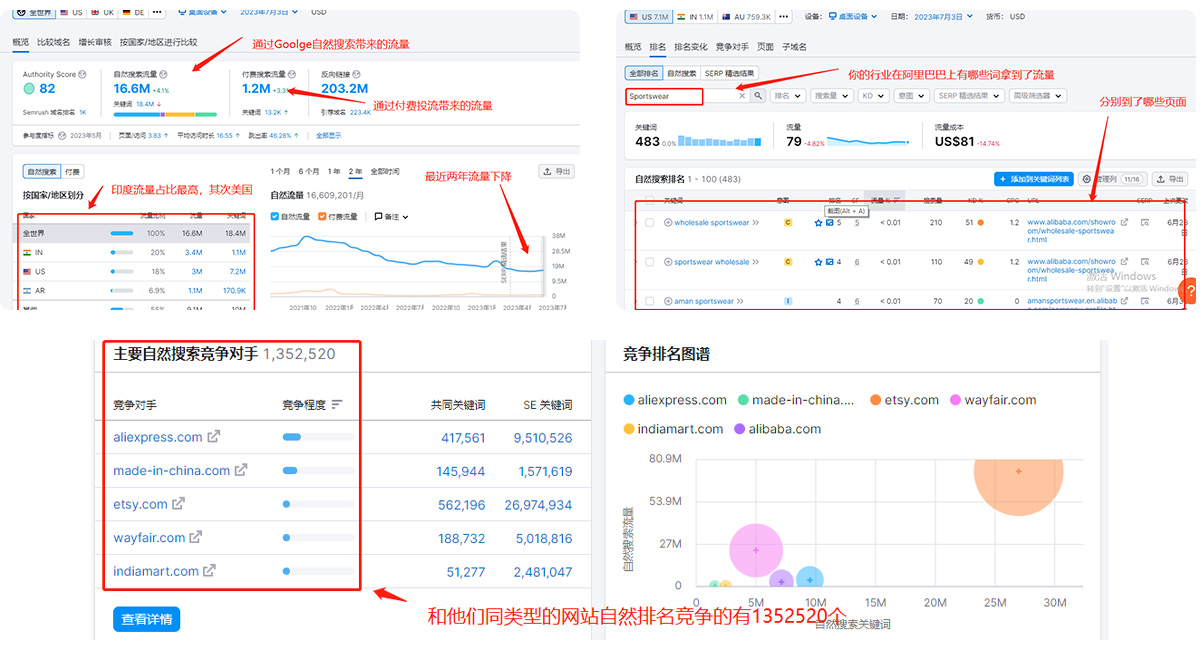The image size is (1200, 650).
Task: Click the image SERP feature icon in wholesale sportswear row
Action: coord(829,223)
